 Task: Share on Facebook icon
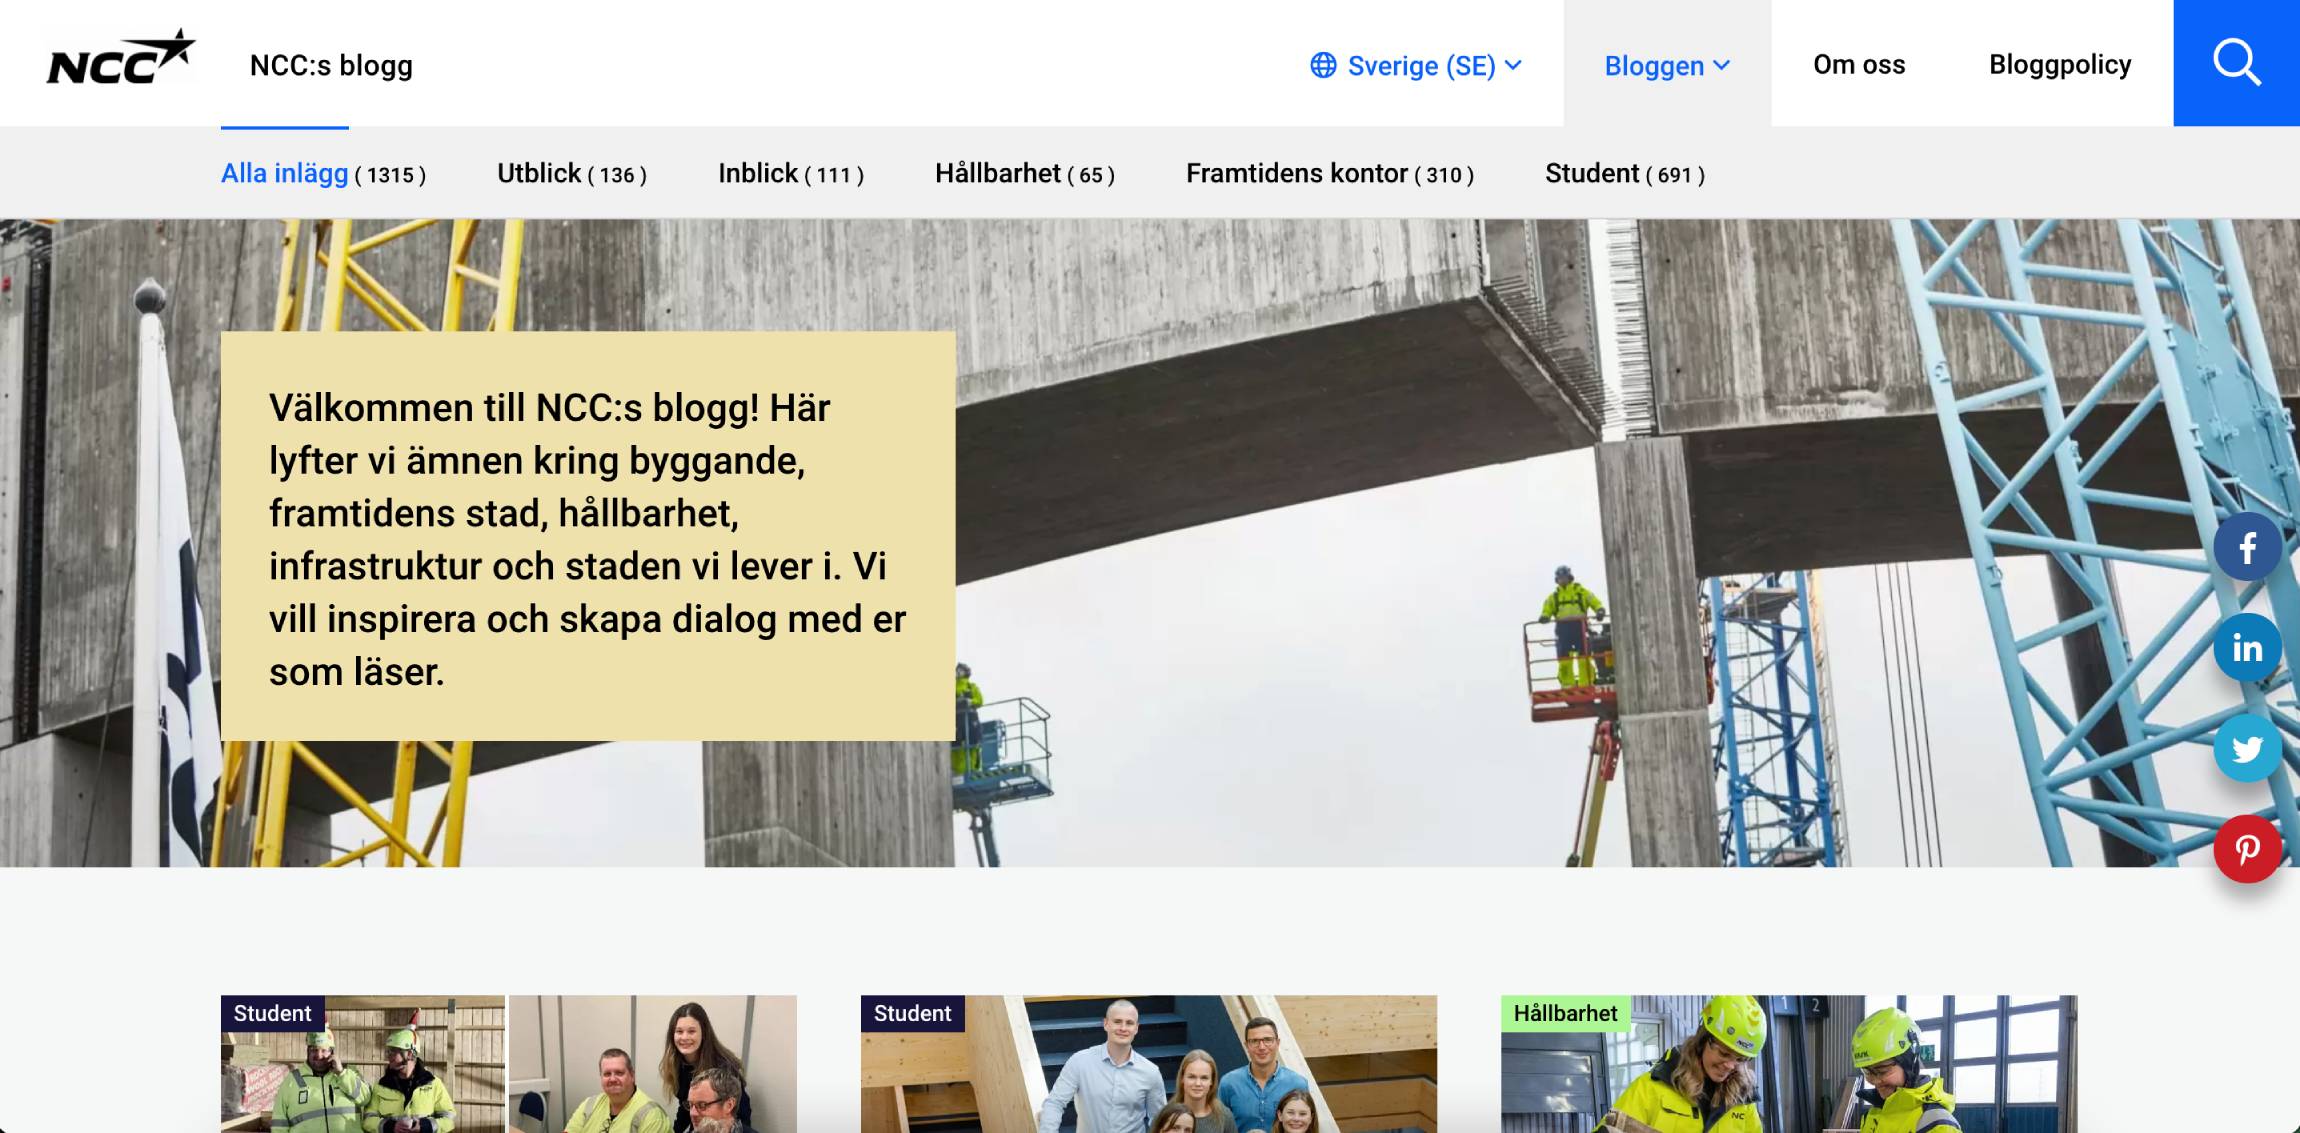pyautogui.click(x=2247, y=547)
